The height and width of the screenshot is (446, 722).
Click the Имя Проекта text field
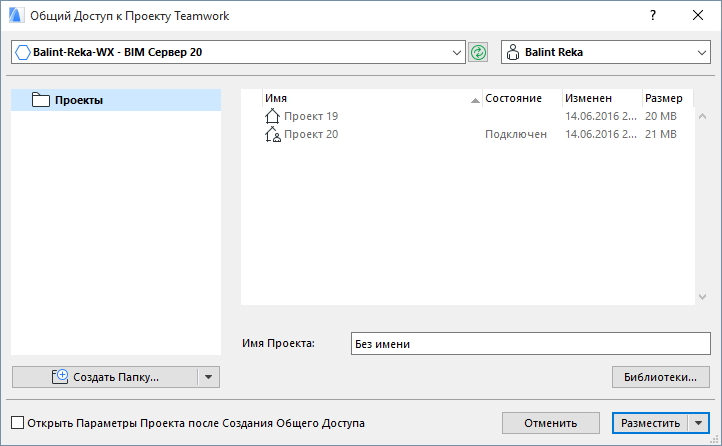[x=529, y=344]
